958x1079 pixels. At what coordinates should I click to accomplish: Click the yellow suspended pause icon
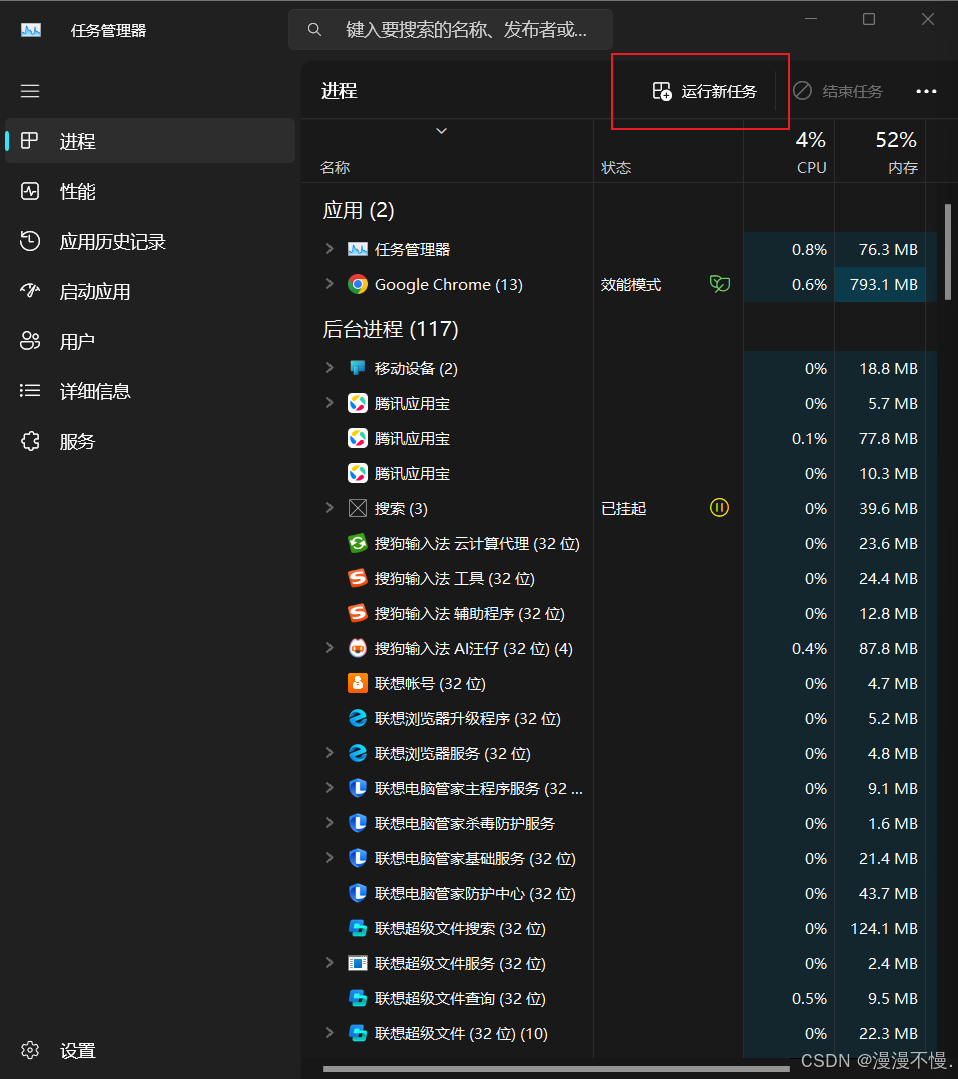719,508
